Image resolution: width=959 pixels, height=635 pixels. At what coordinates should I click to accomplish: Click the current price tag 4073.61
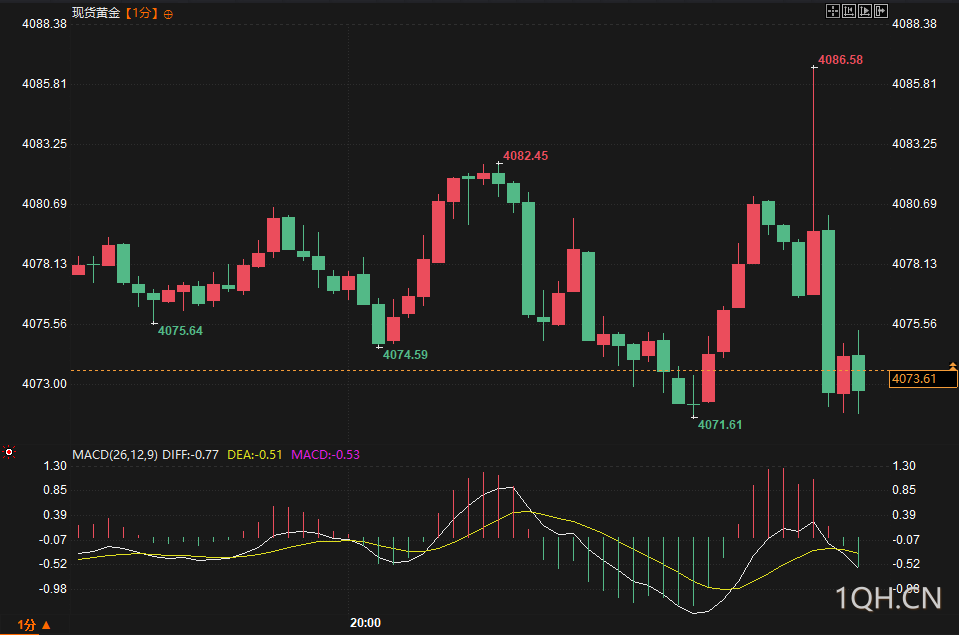(922, 379)
